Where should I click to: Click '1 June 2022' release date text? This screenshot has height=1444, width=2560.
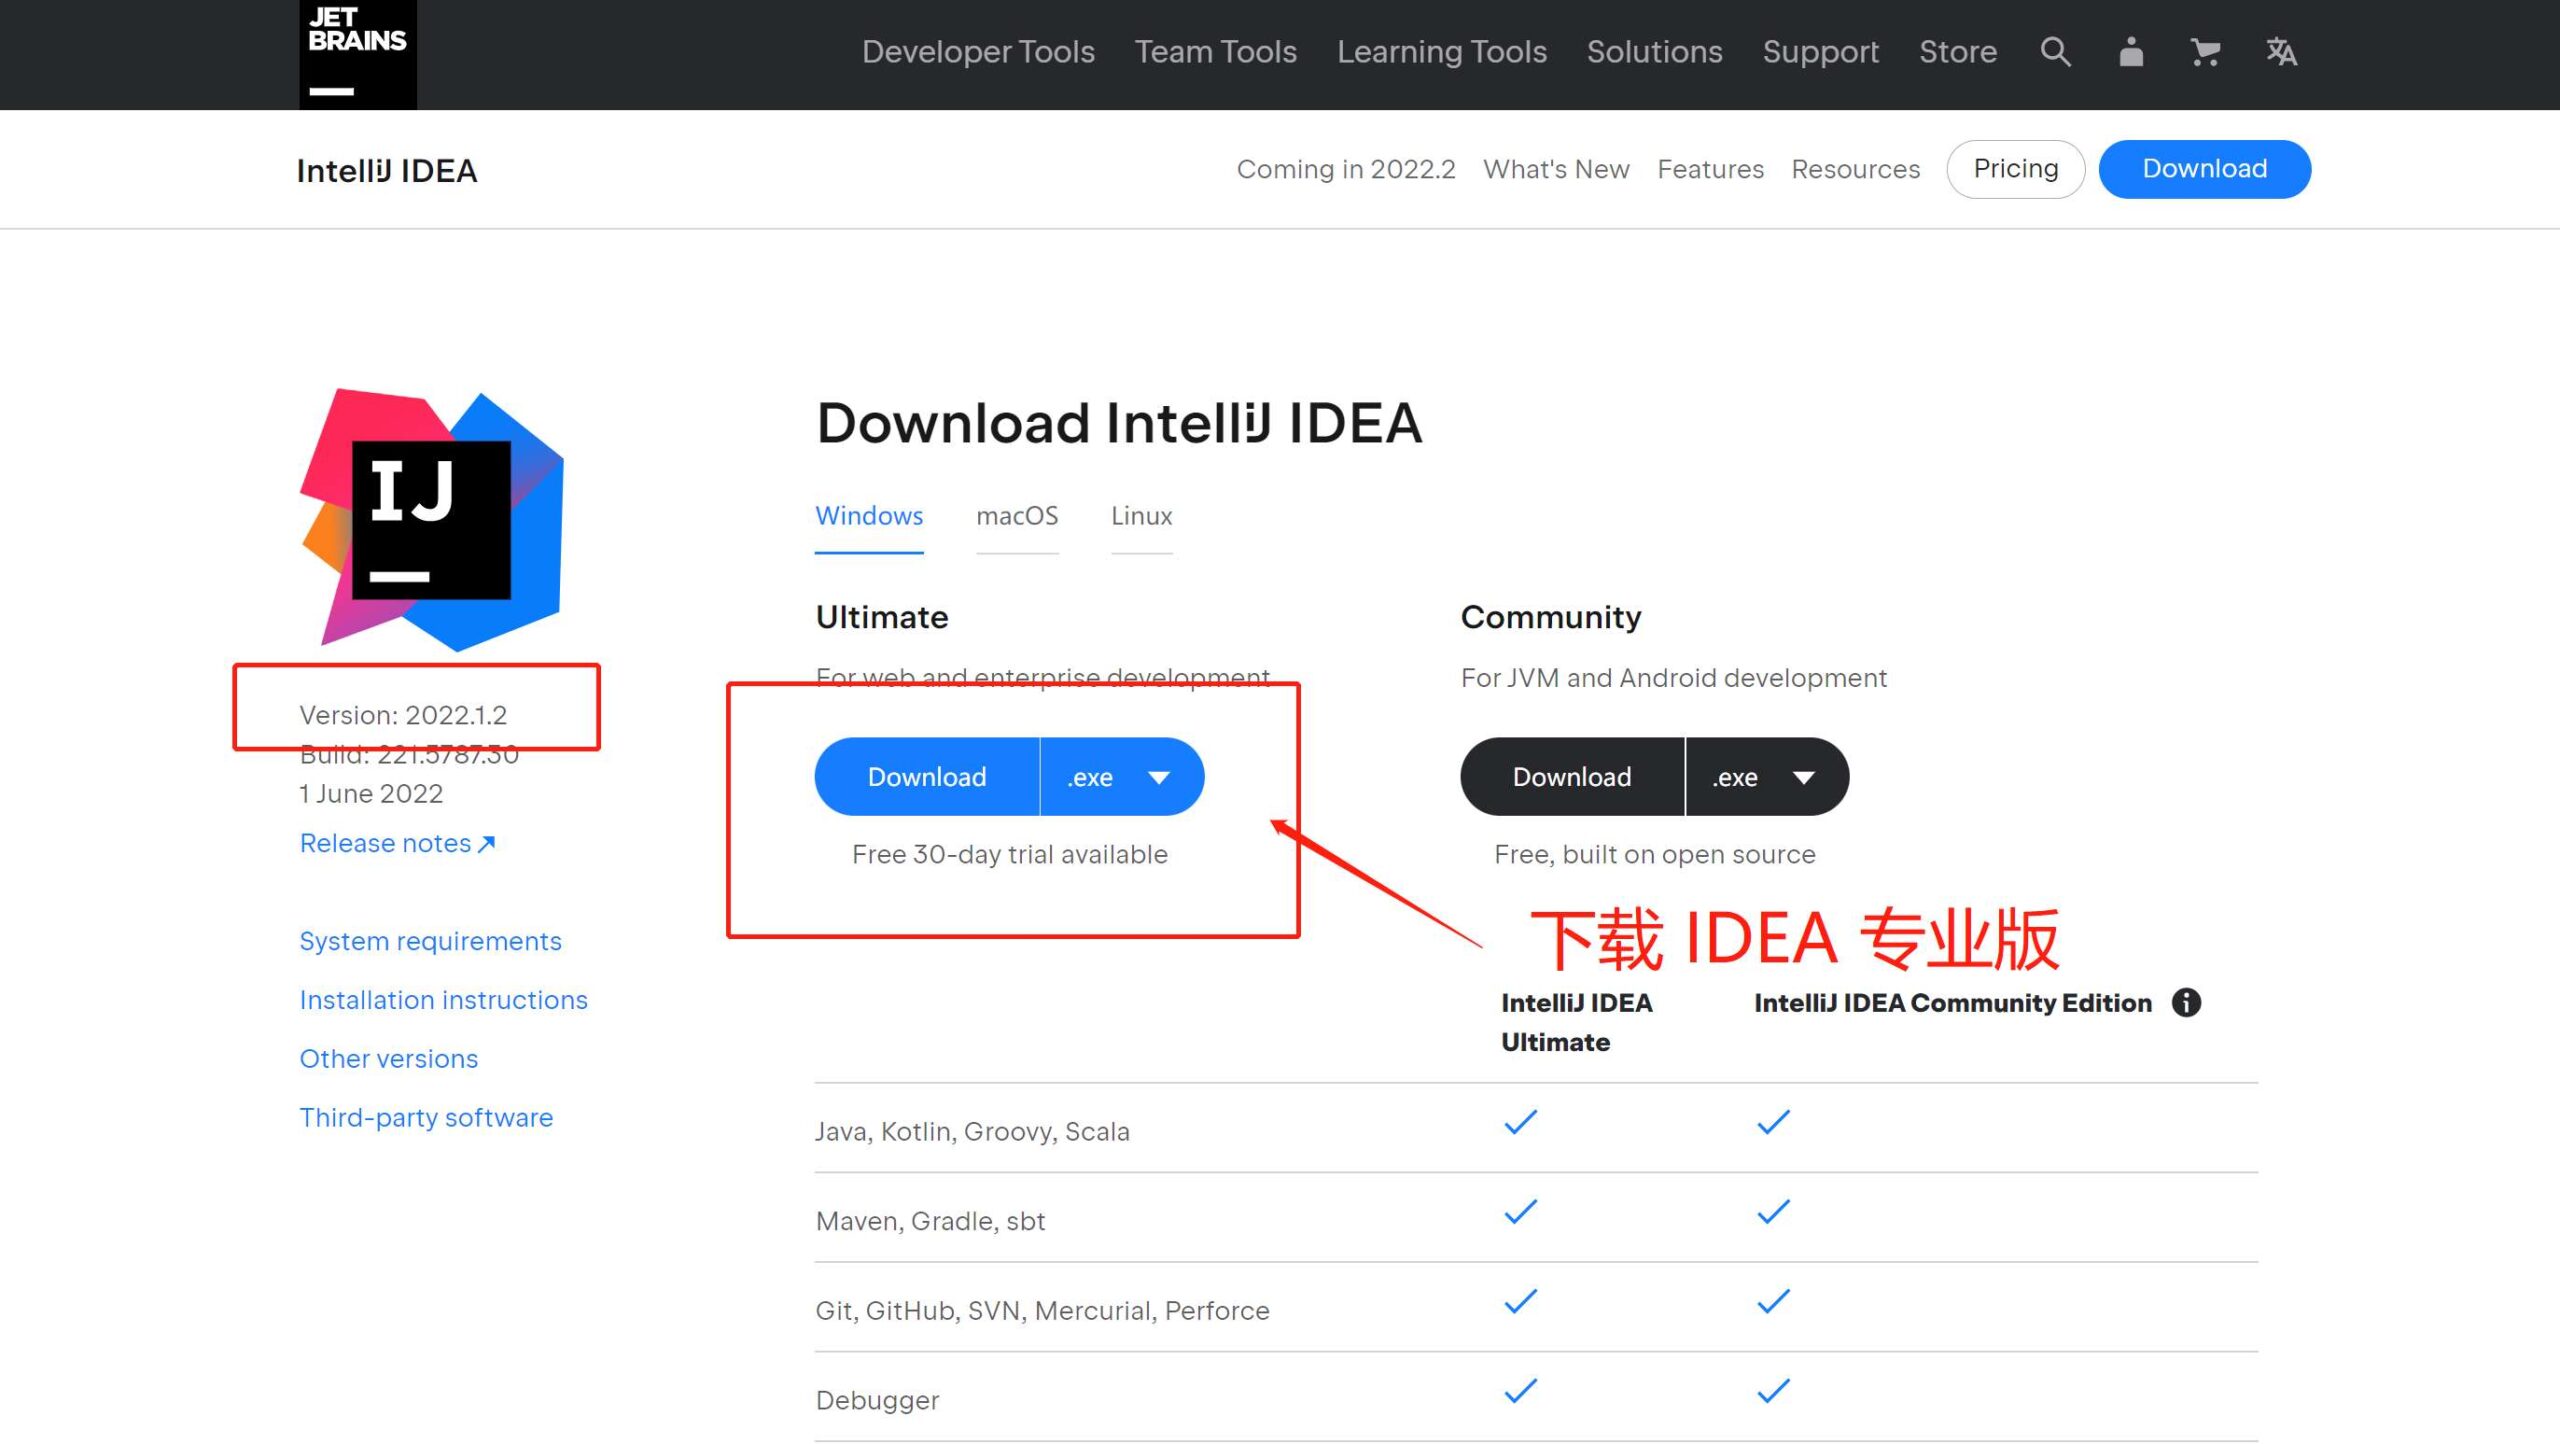tap(371, 794)
